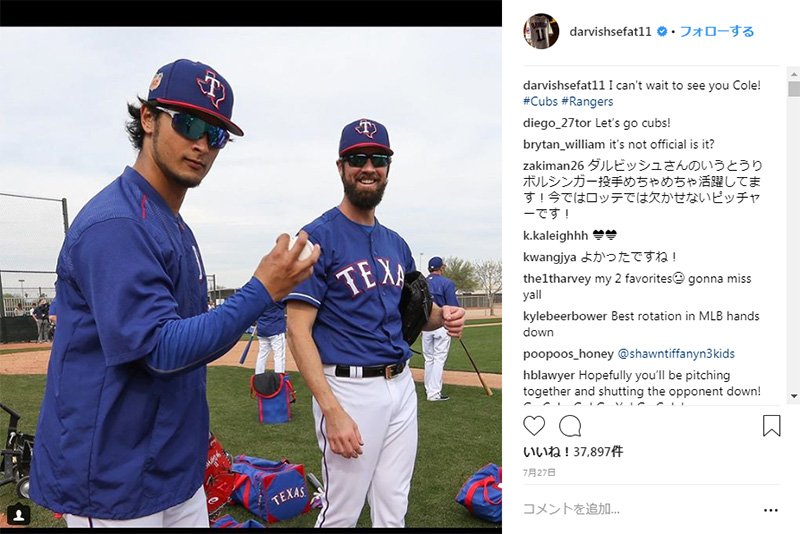Open commenter kylebeerbower profile
Screen dimensions: 800x534
click(565, 316)
